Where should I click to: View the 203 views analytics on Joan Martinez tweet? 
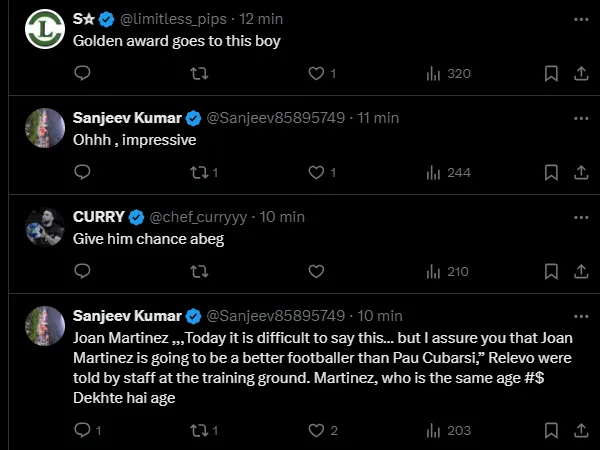(x=448, y=430)
